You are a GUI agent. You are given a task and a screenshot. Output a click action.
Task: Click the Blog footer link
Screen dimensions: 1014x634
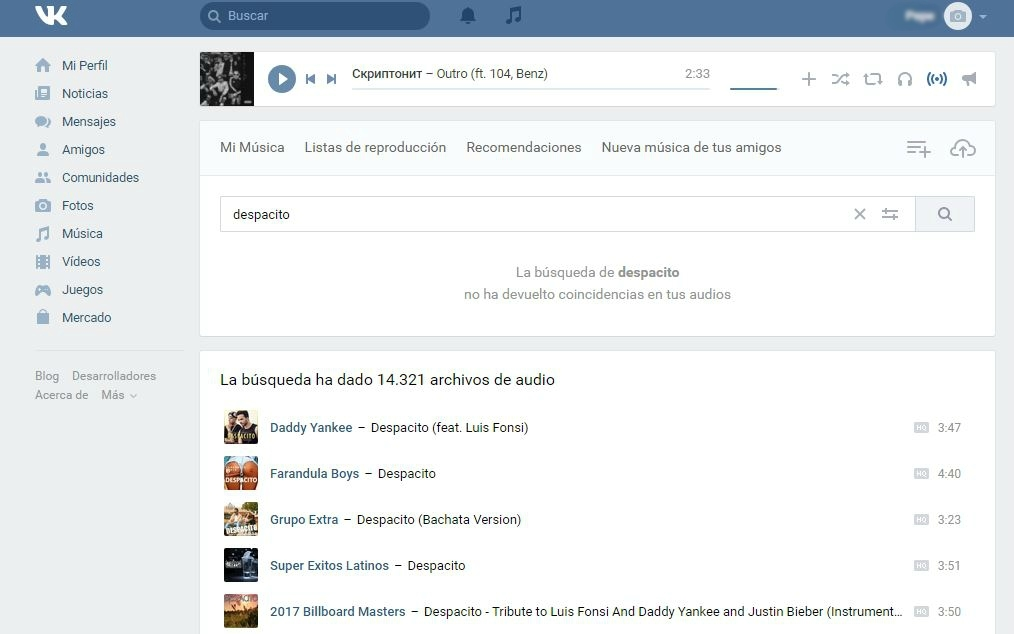(x=47, y=376)
